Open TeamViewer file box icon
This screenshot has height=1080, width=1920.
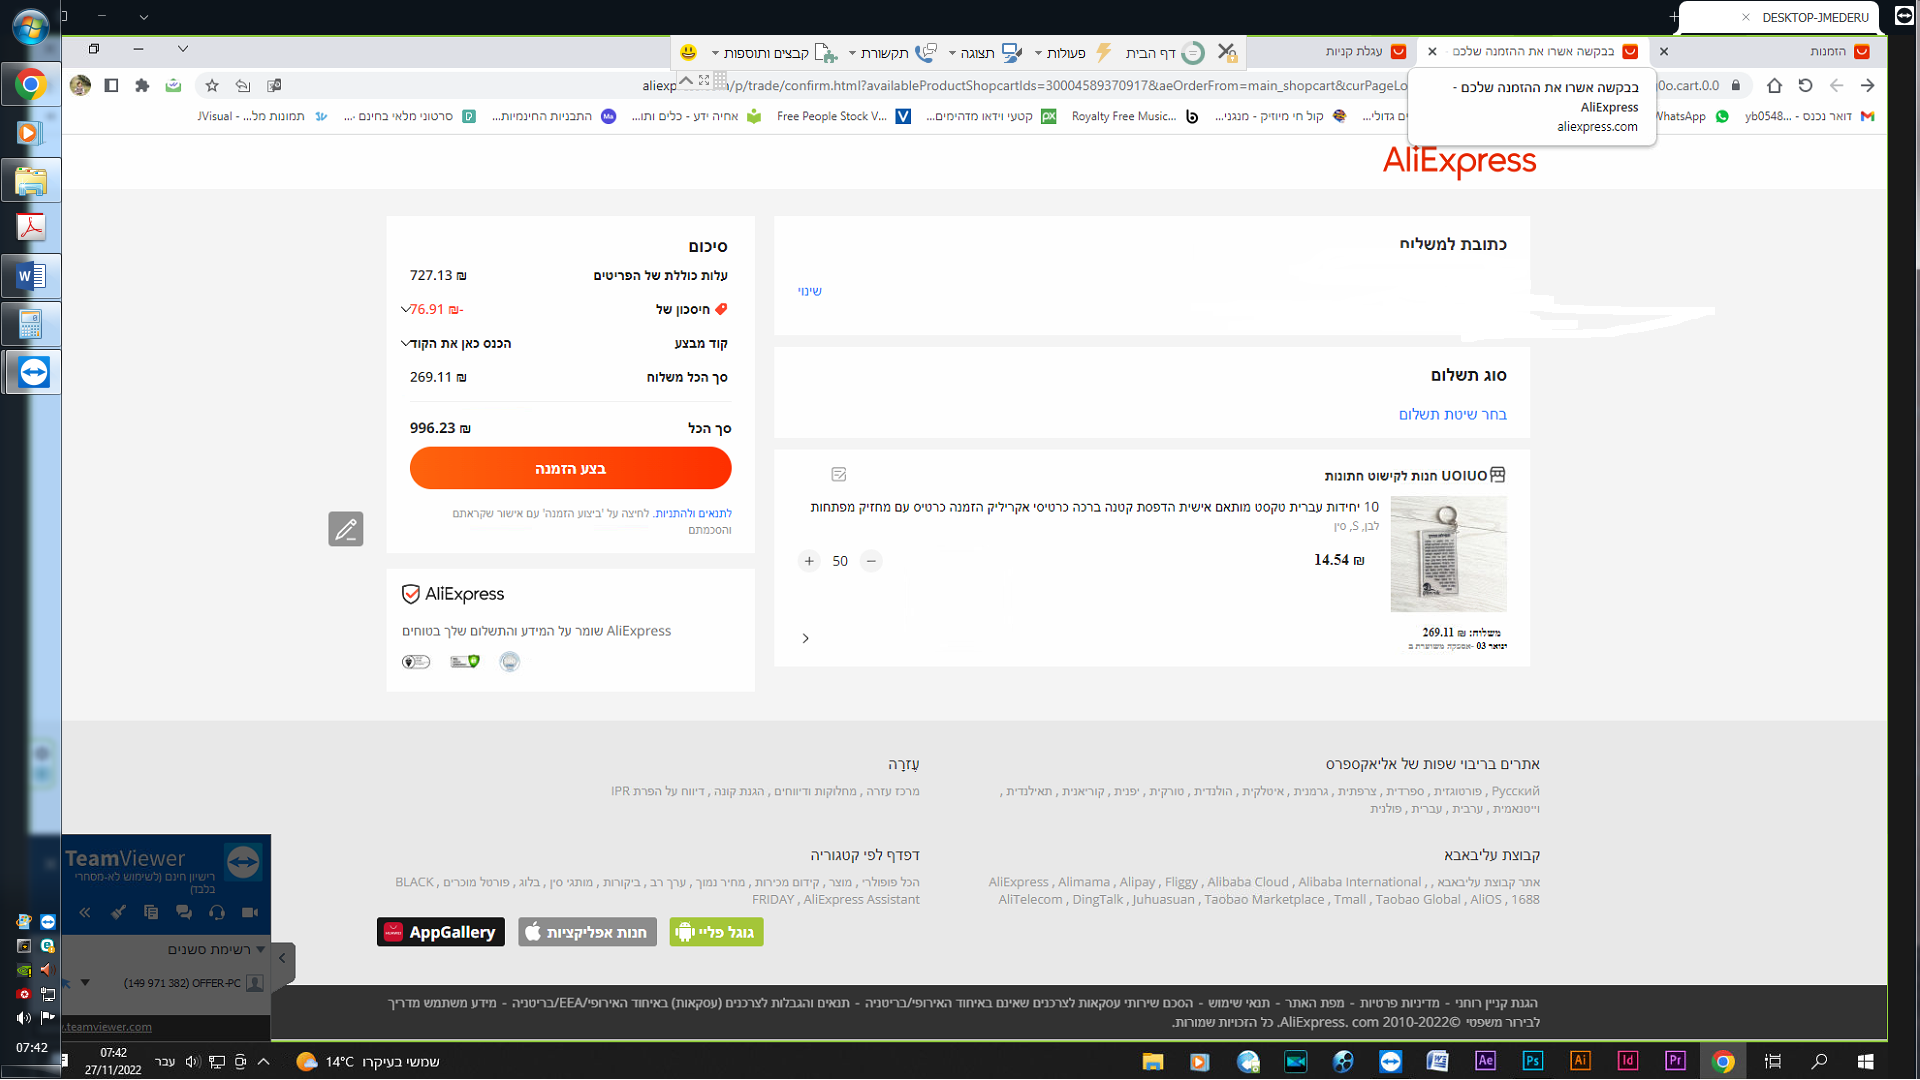pos(151,912)
